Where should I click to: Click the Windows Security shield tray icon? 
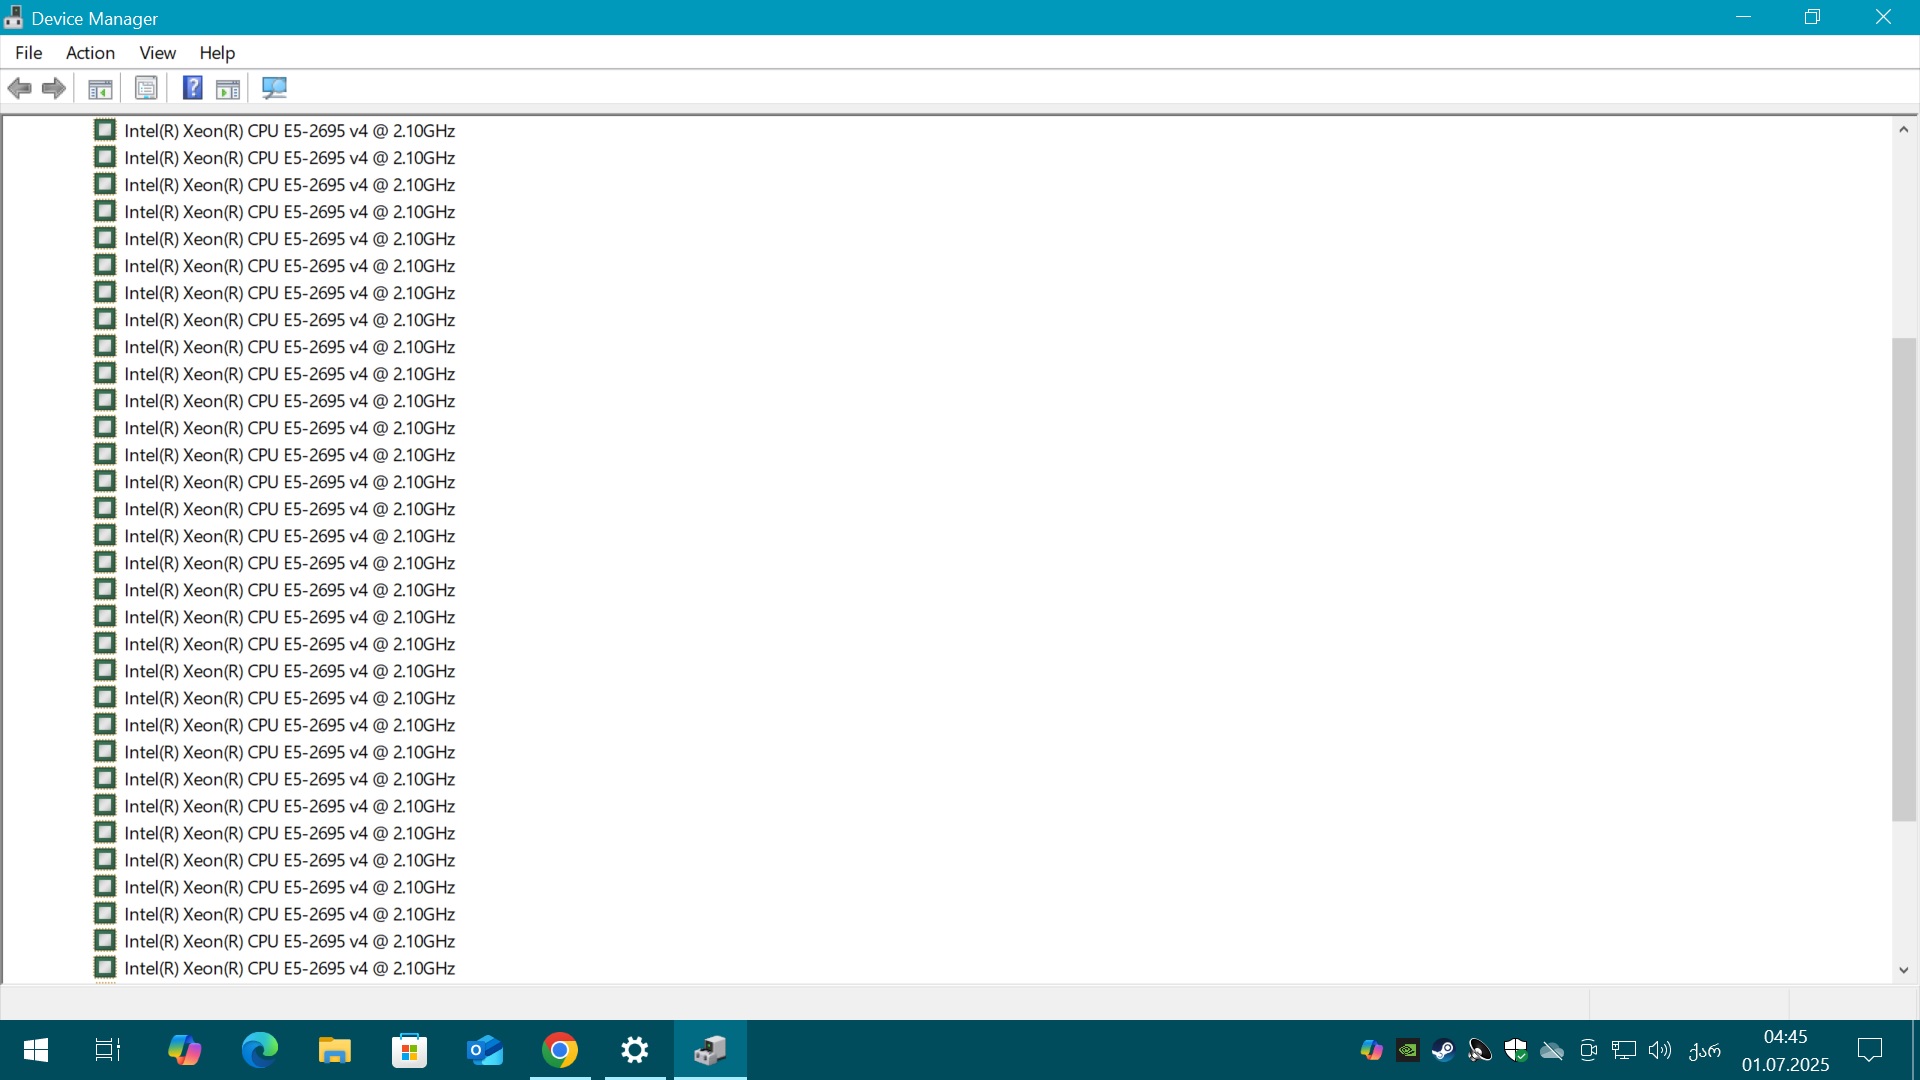1516,1050
